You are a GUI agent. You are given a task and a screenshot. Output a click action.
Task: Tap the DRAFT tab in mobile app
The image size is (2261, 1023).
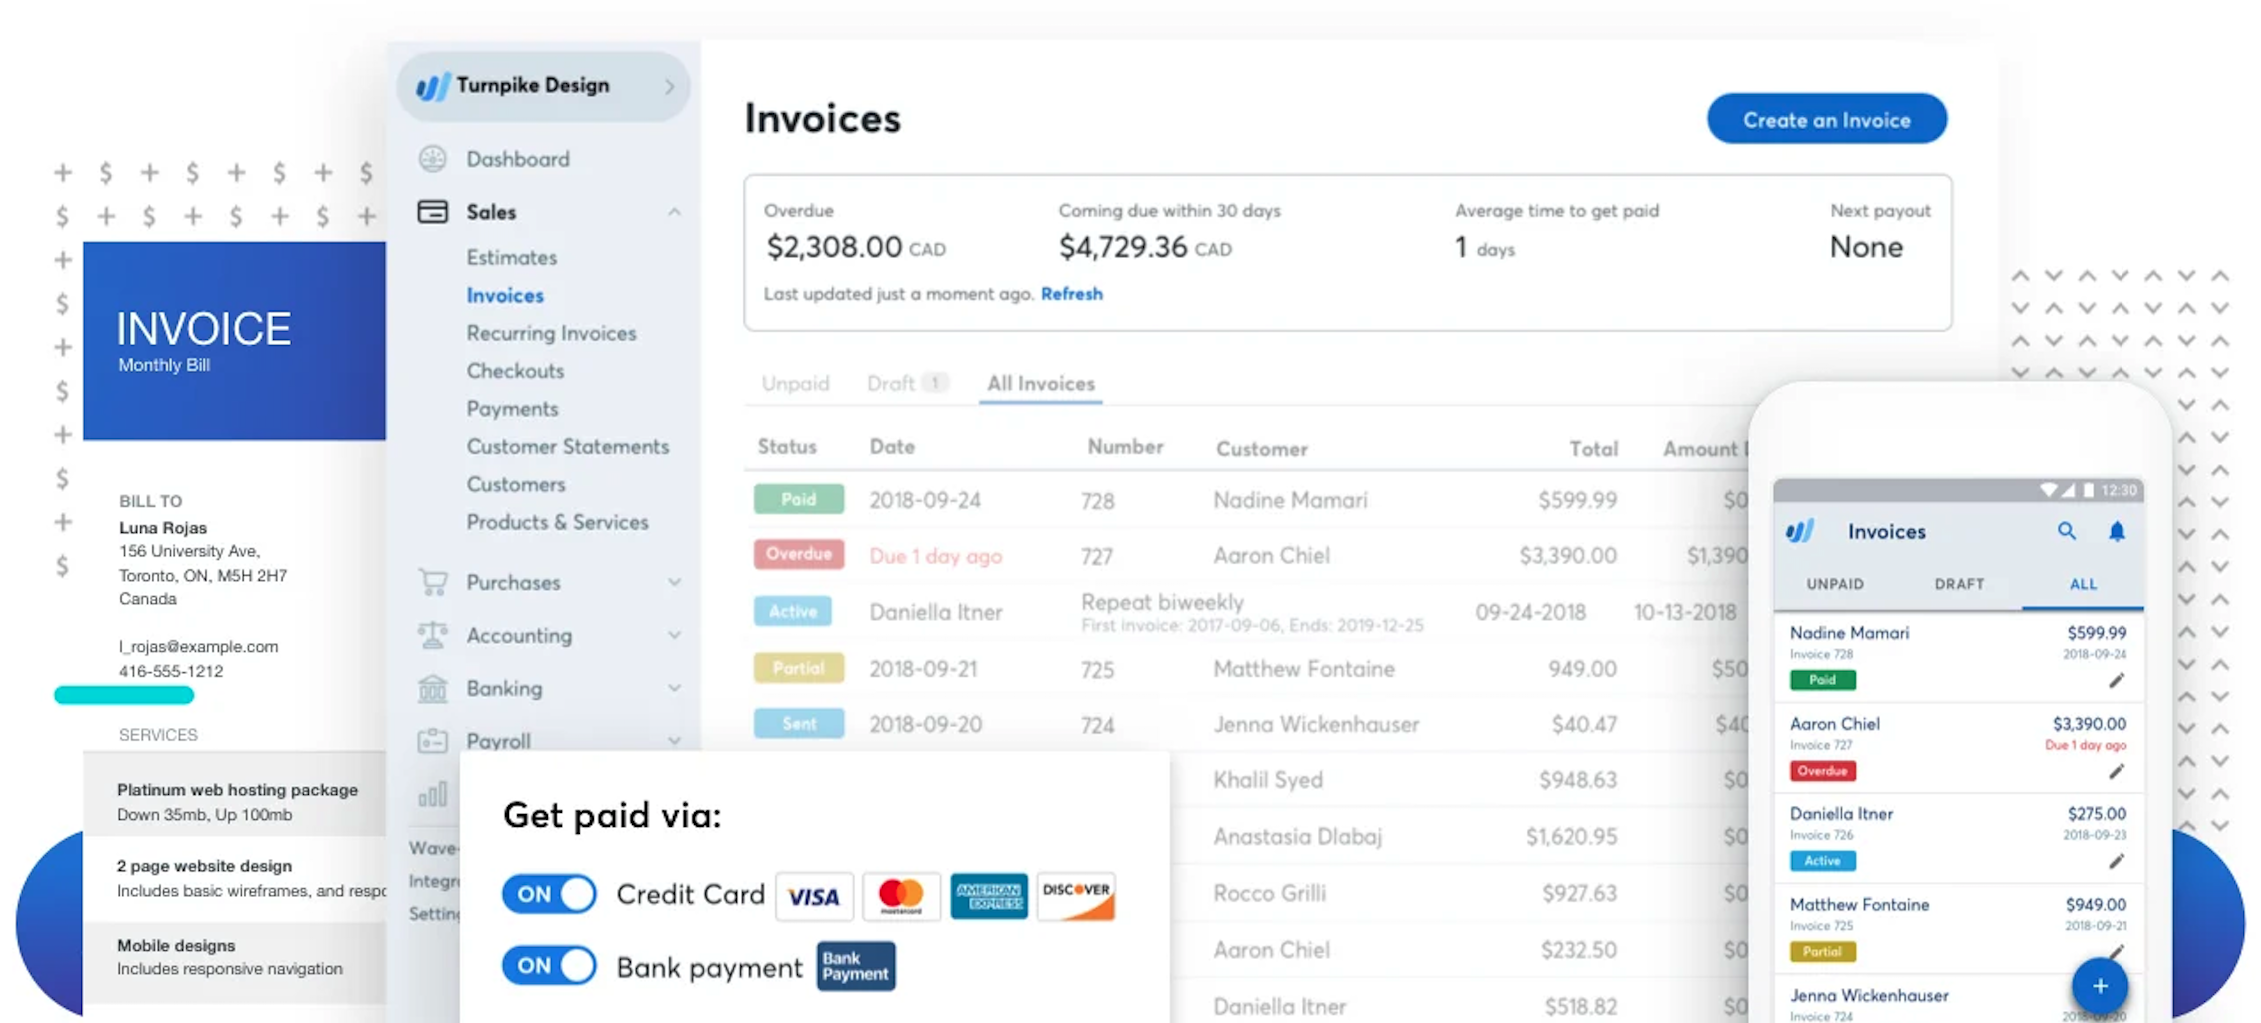[x=1959, y=584]
